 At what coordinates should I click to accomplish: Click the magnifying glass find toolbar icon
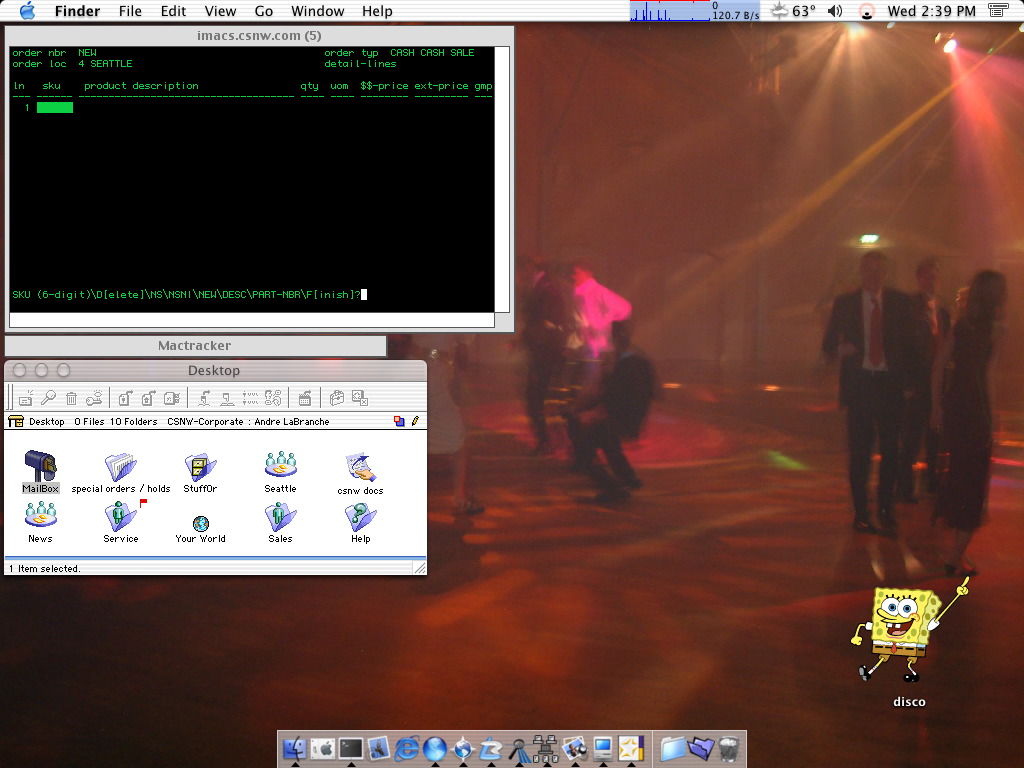pyautogui.click(x=48, y=398)
